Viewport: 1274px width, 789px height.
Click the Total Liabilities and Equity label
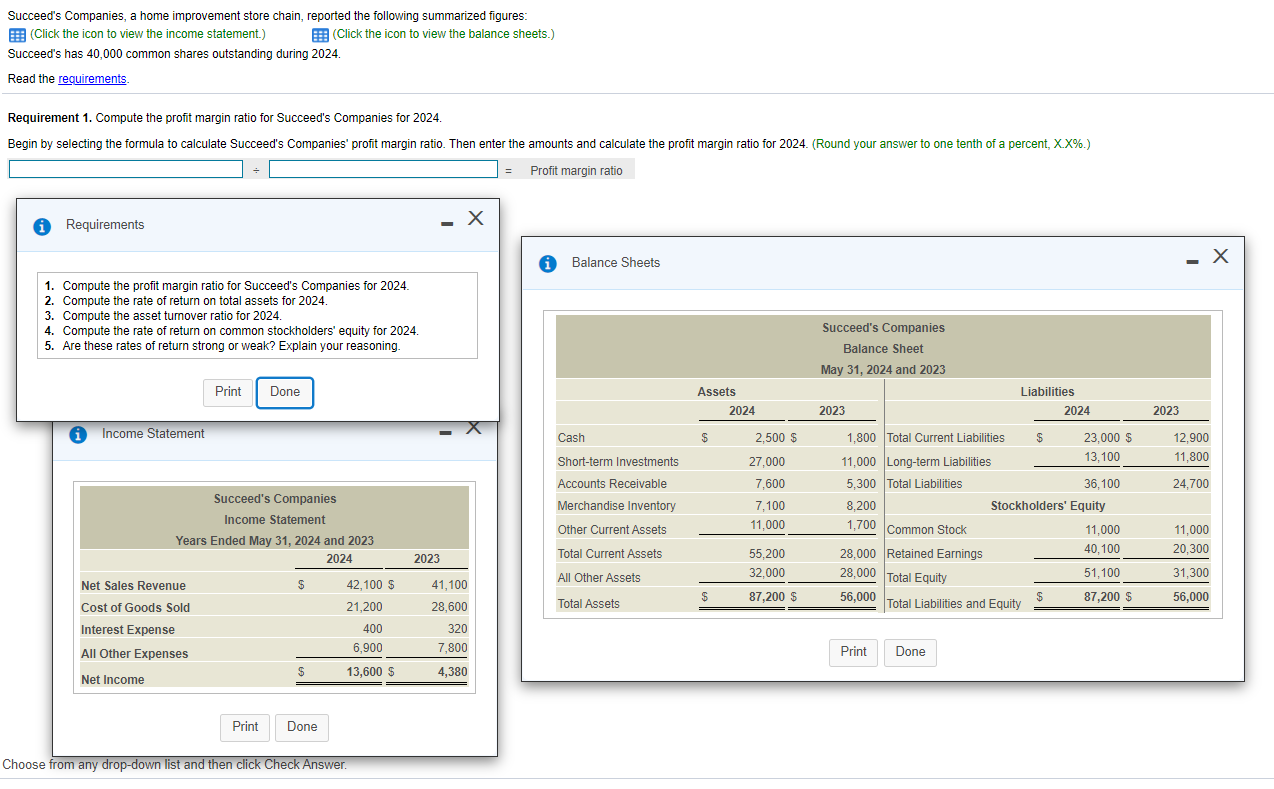pos(954,604)
